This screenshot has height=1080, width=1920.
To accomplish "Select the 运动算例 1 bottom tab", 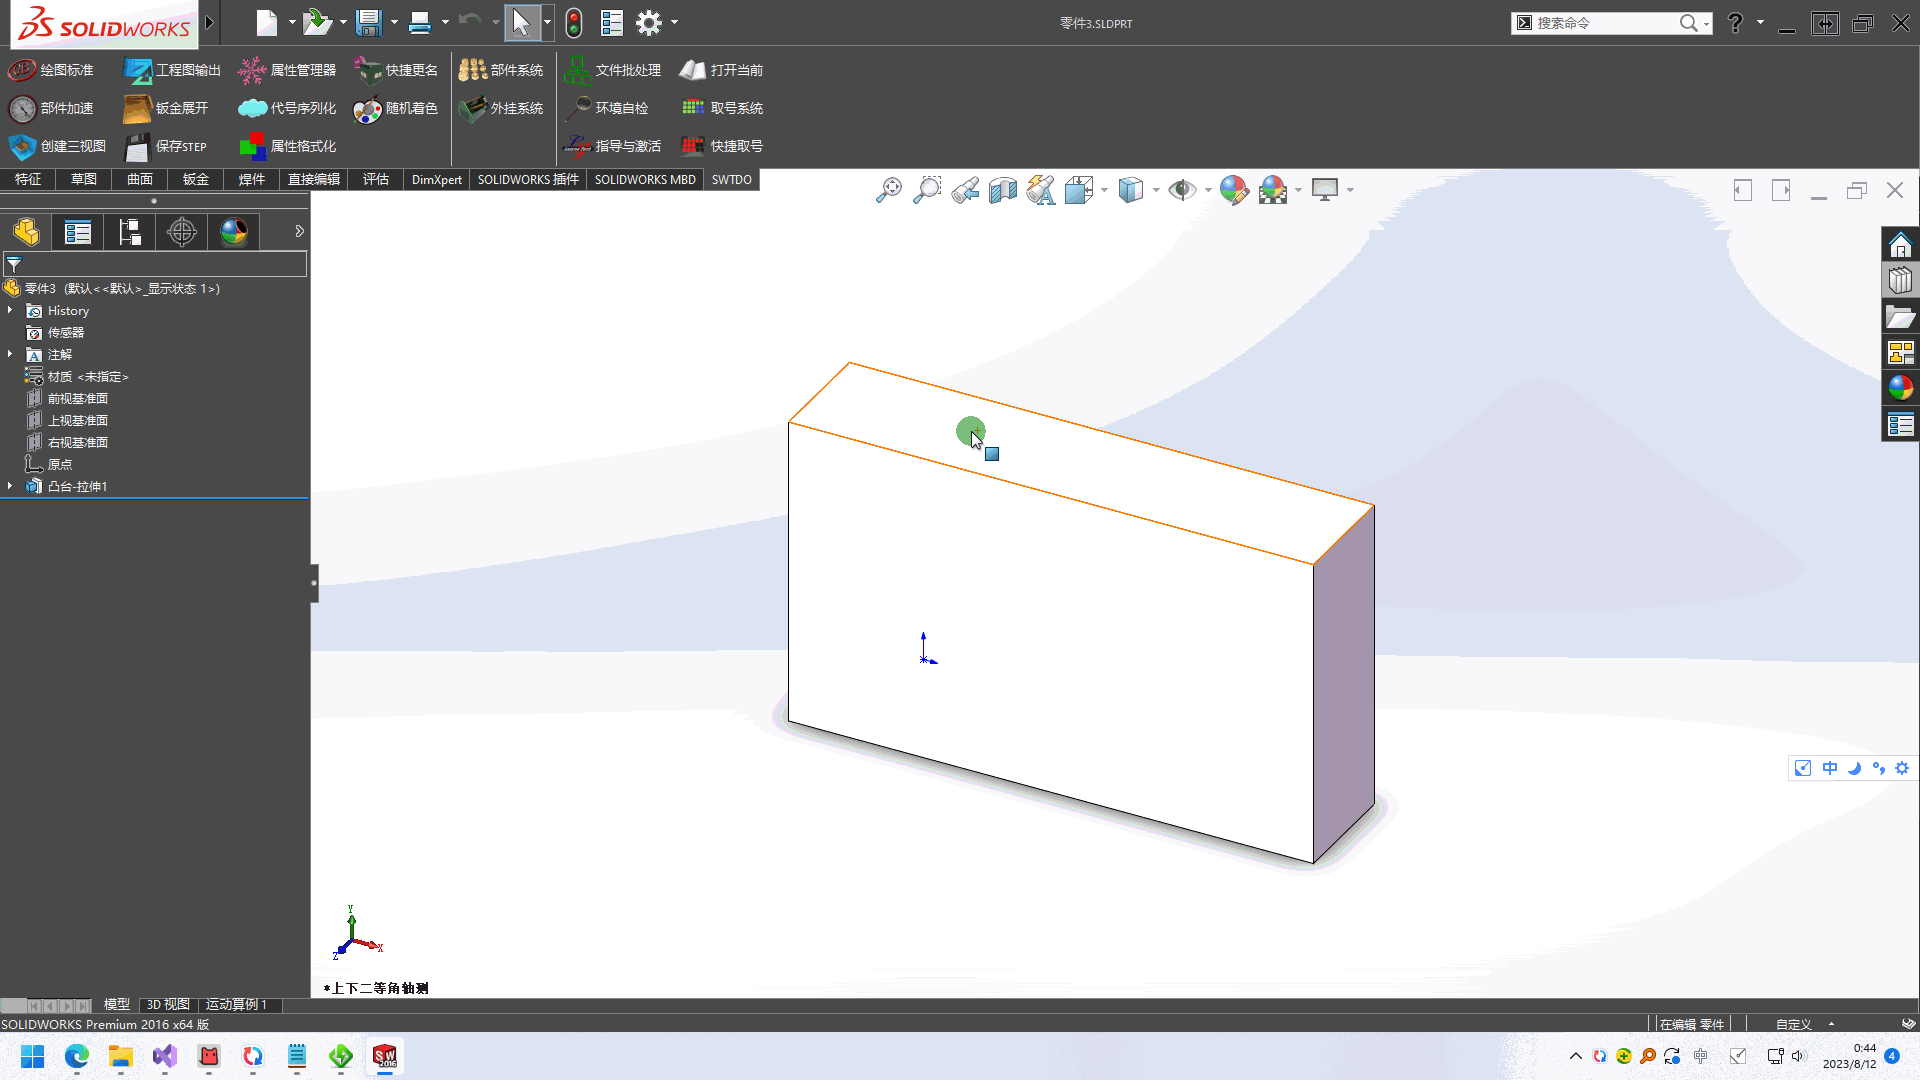I will tap(236, 1004).
